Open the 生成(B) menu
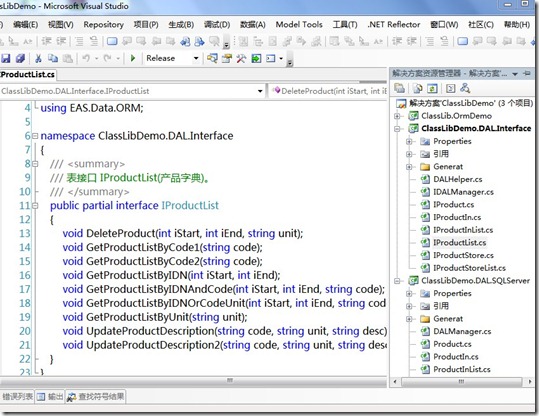The image size is (539, 416). (181, 25)
